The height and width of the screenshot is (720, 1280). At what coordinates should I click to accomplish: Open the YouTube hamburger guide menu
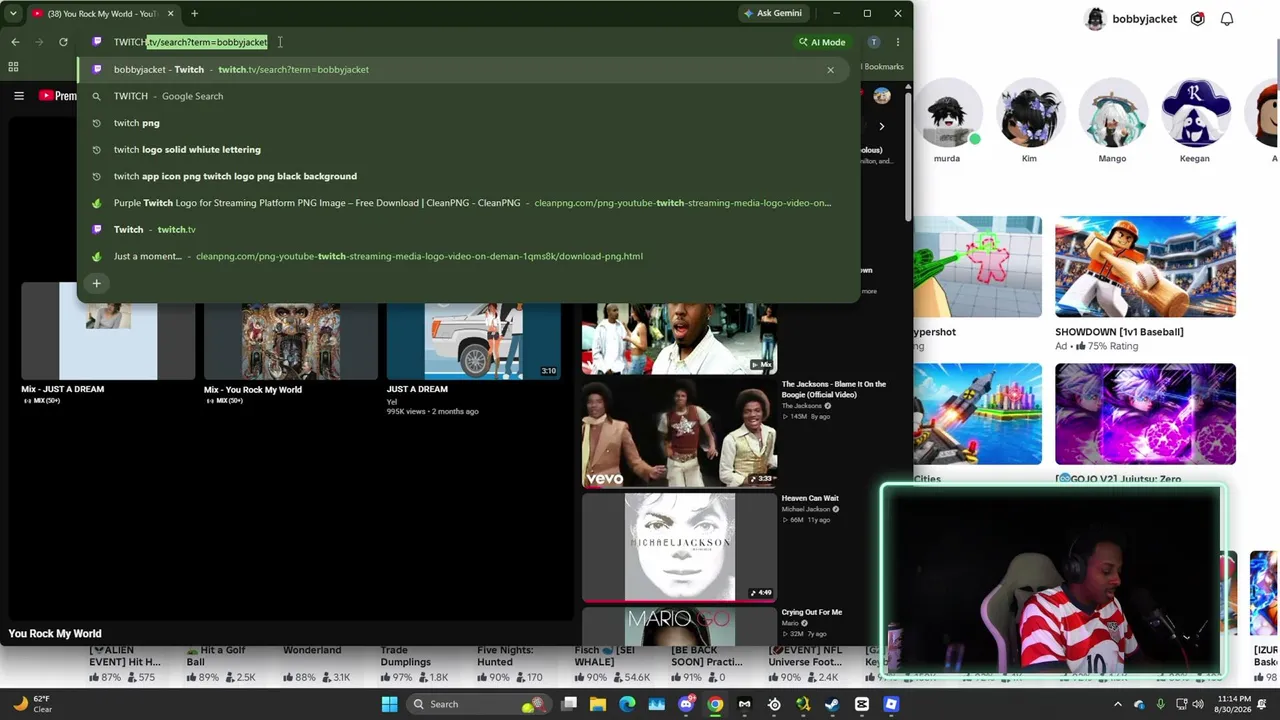click(x=19, y=96)
